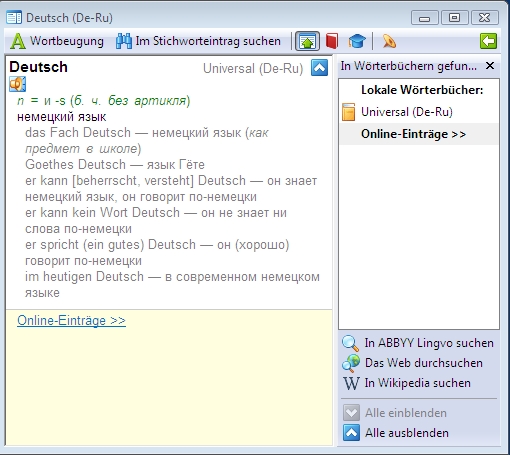Click the blue graduation cap icon

point(357,41)
